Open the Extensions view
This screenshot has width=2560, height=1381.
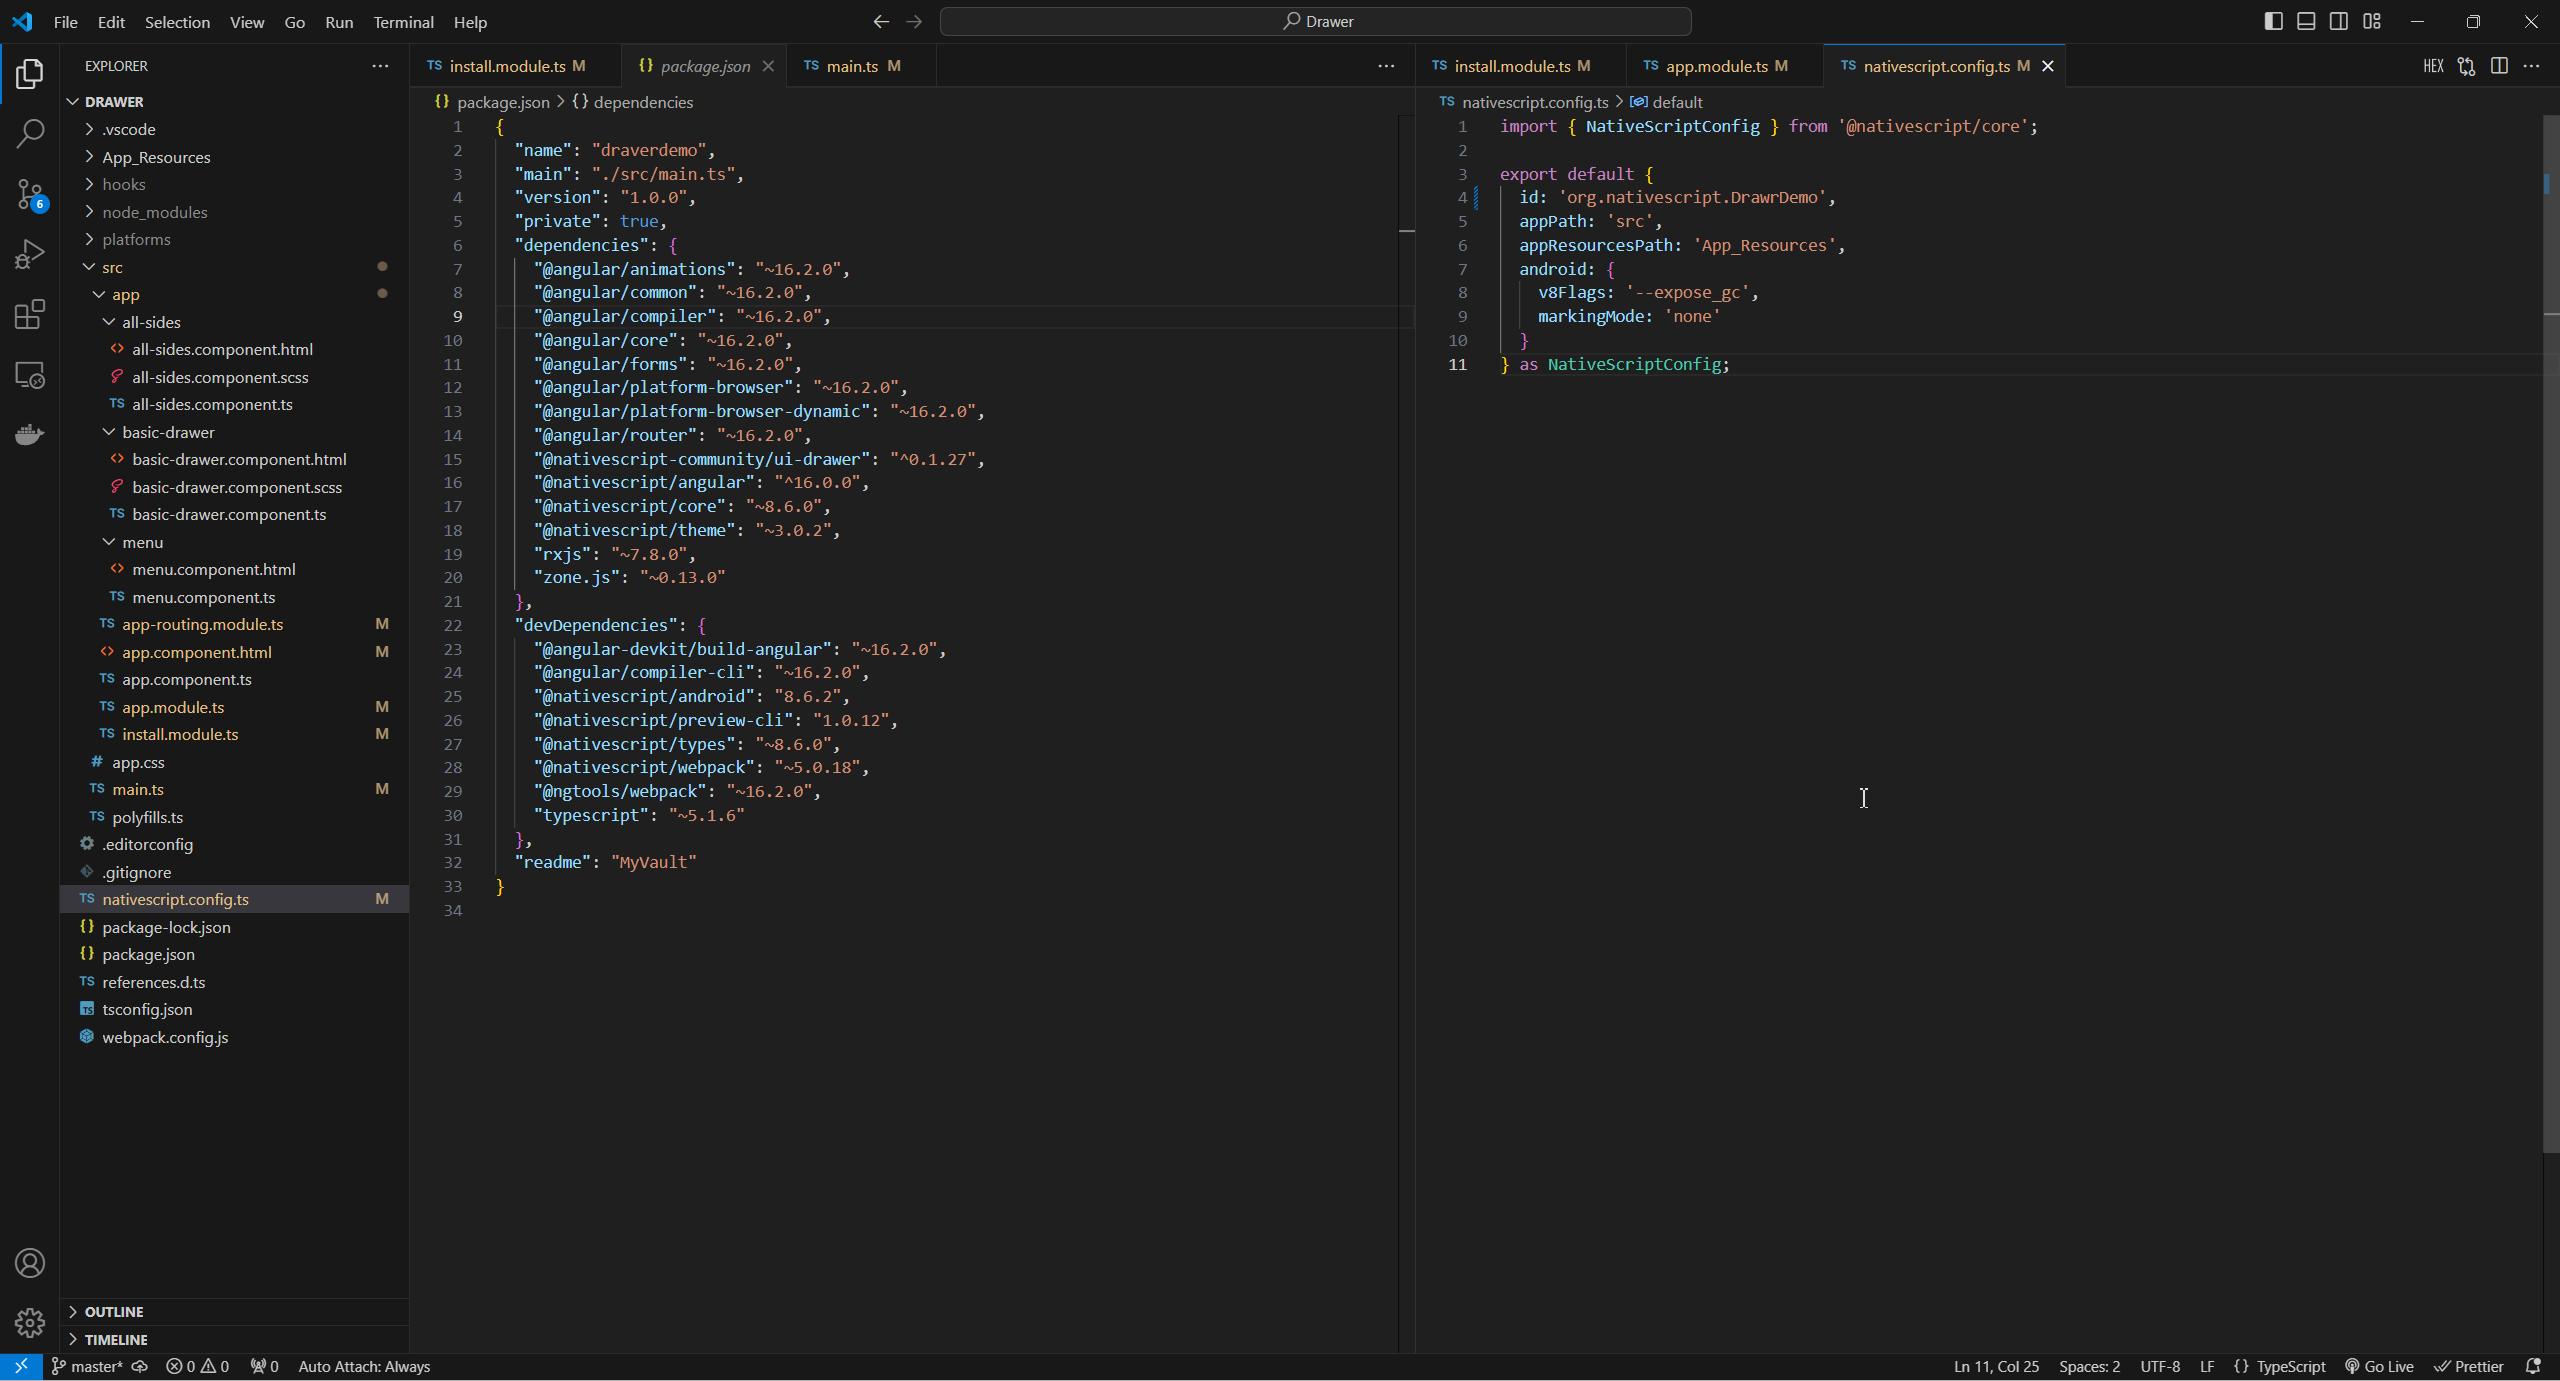coord(30,314)
